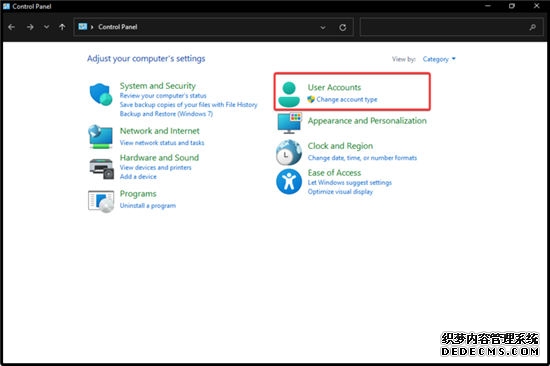Minimize the Control Panel window

coord(488,6)
